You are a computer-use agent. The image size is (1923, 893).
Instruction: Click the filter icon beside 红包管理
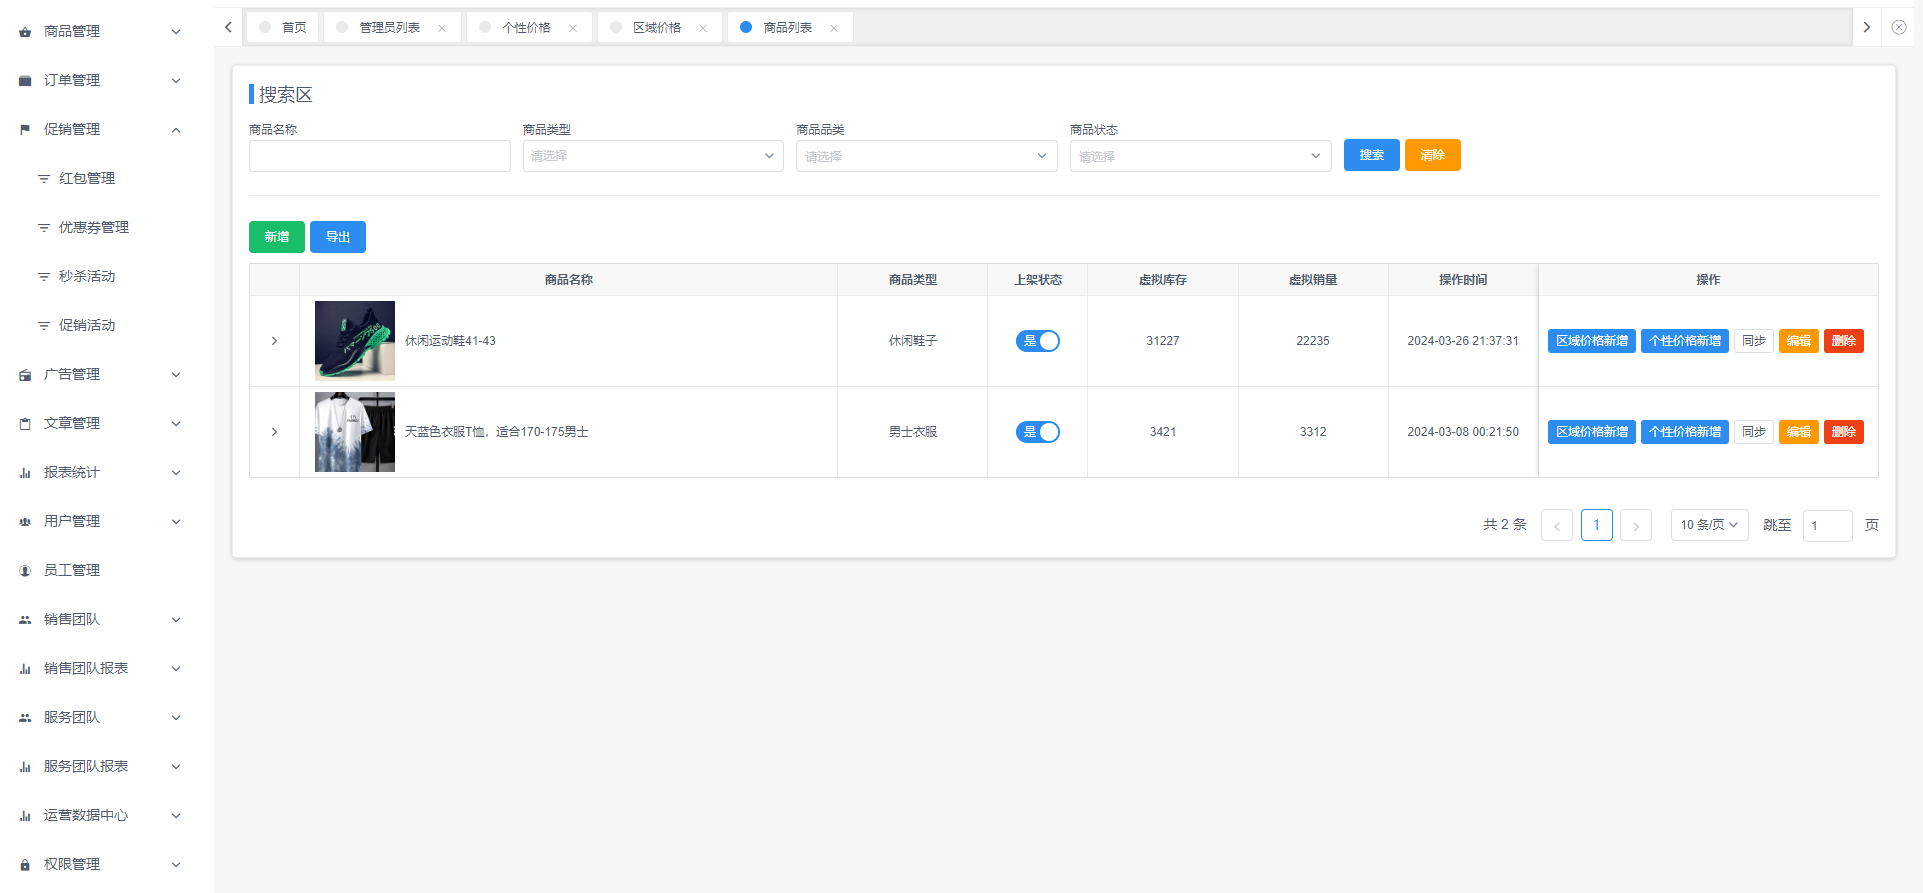[x=44, y=179]
